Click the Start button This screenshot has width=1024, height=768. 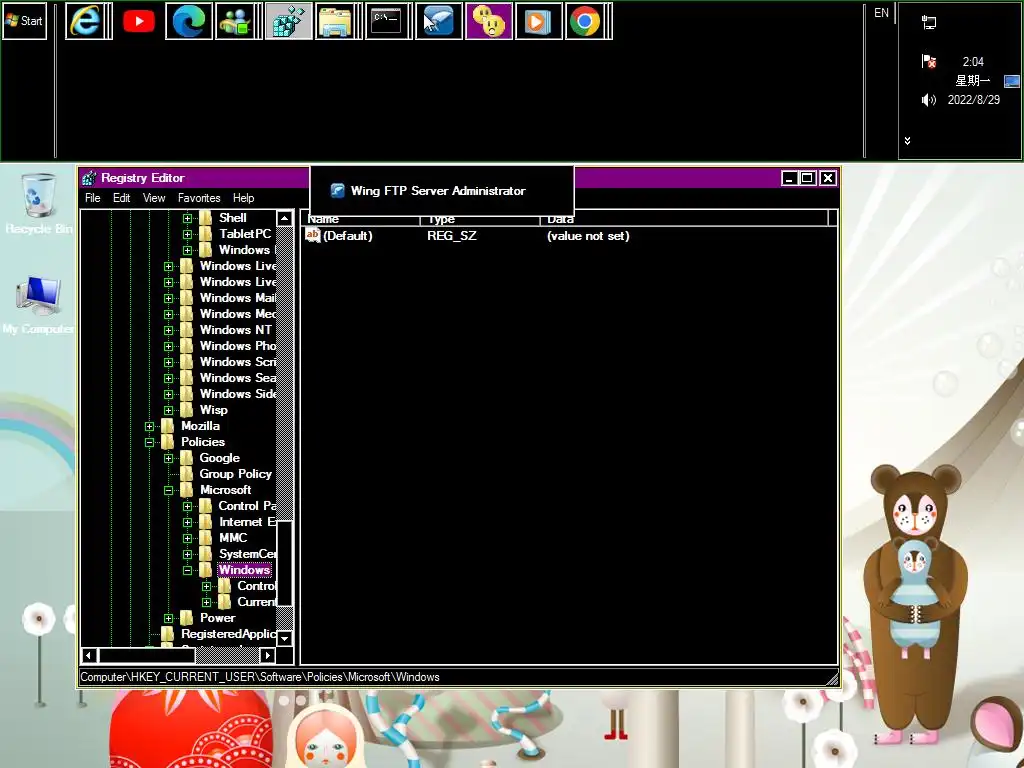(25, 21)
